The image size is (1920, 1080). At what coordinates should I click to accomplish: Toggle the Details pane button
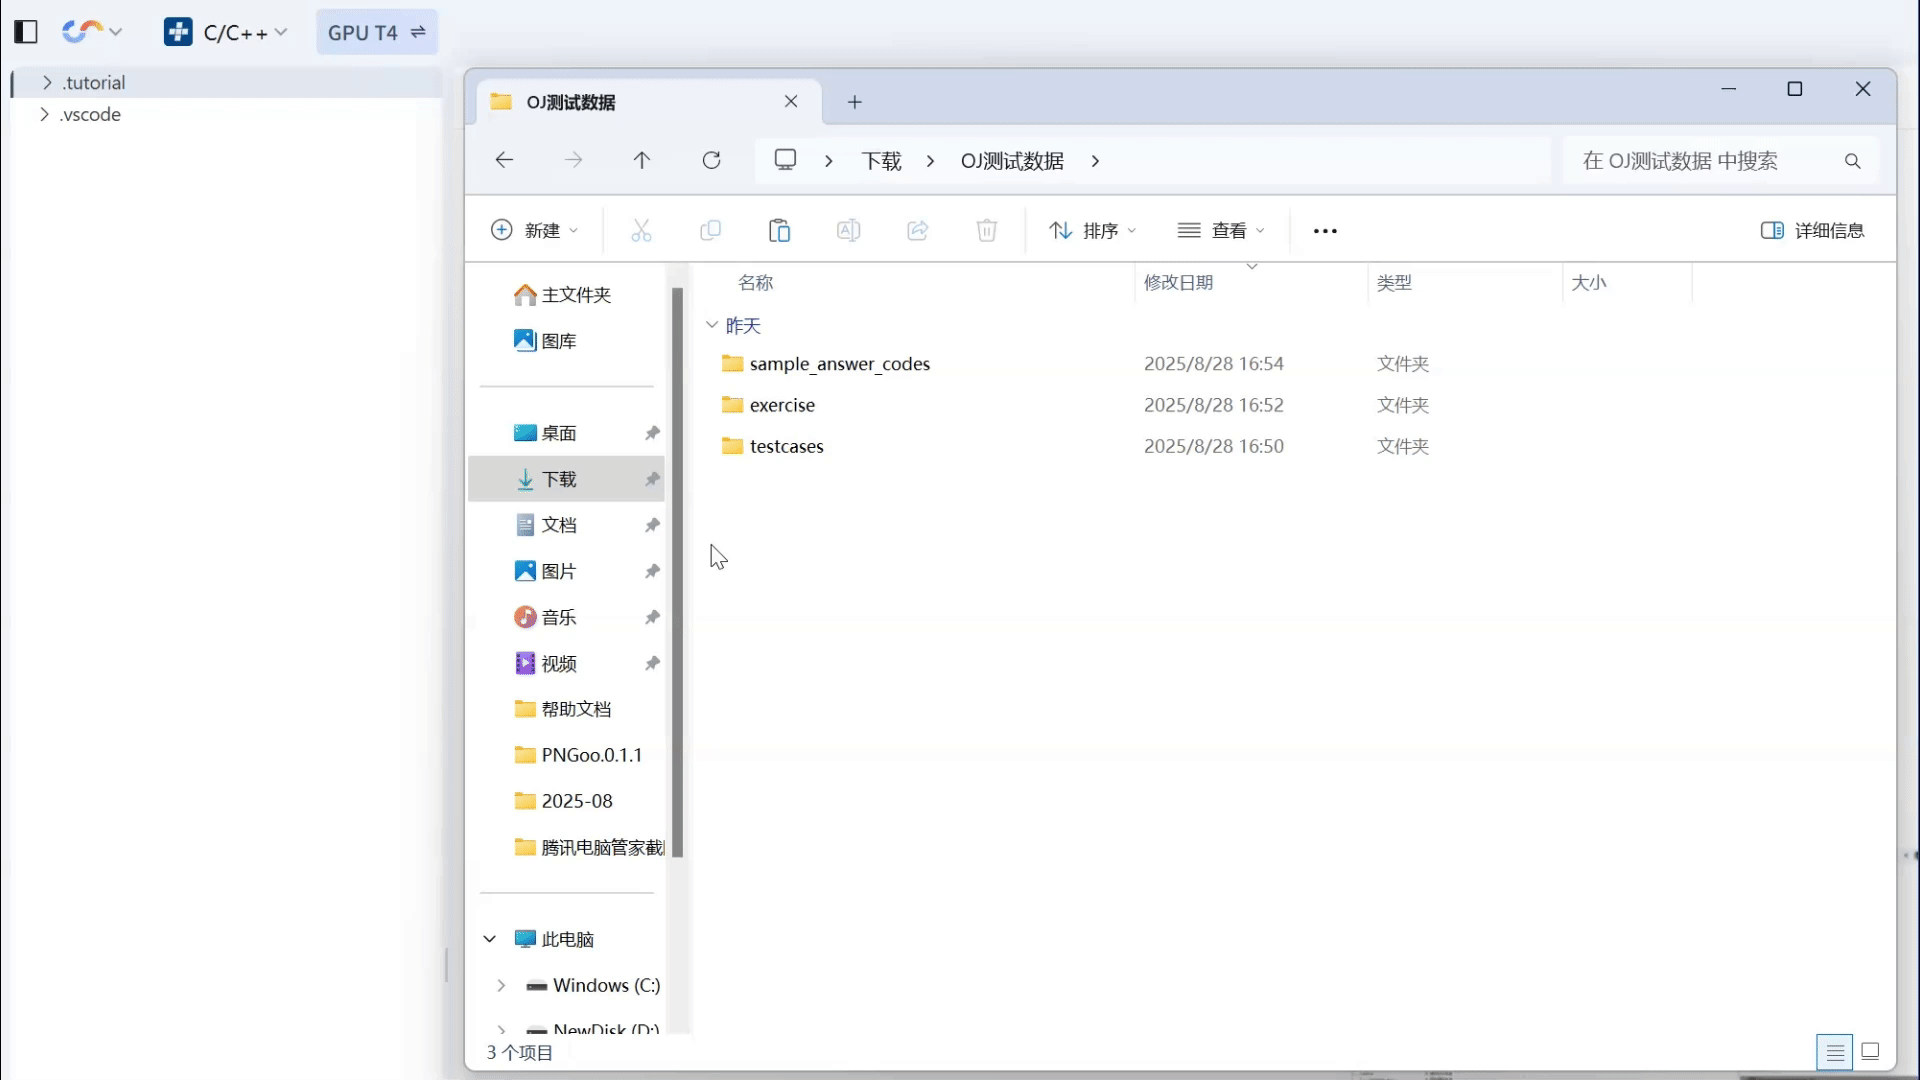(x=1812, y=231)
